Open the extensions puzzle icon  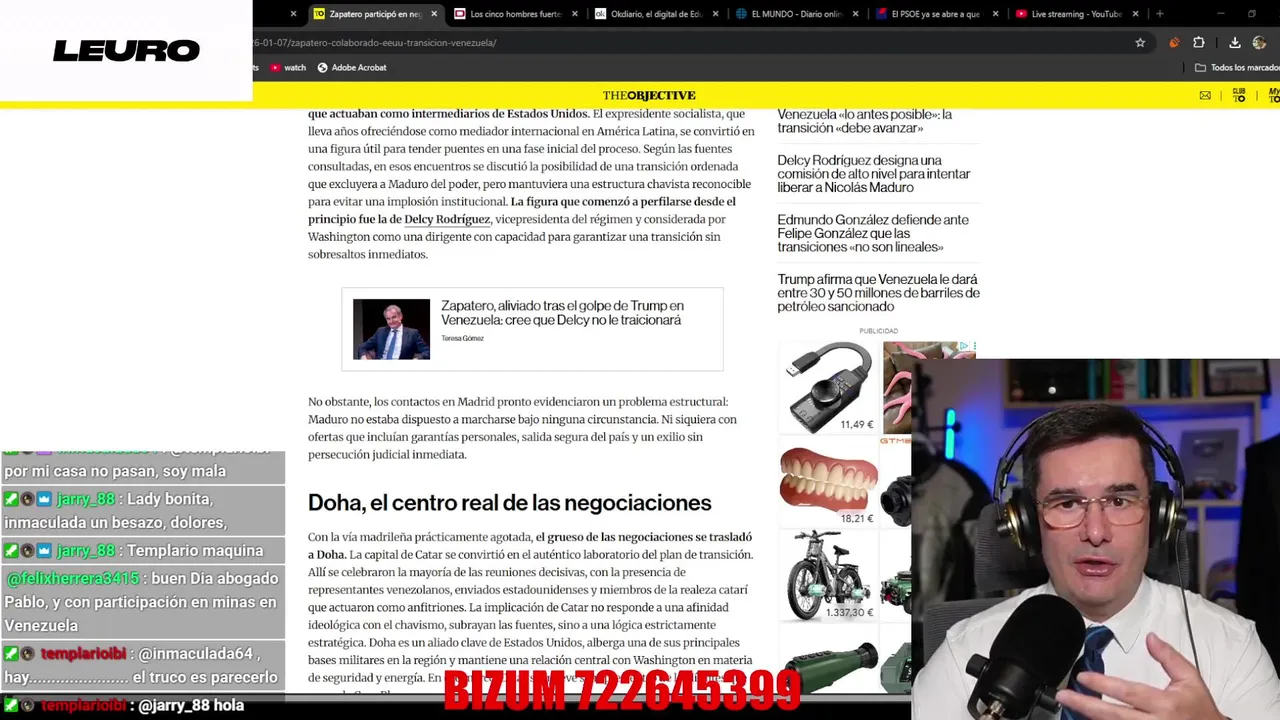click(x=1199, y=43)
